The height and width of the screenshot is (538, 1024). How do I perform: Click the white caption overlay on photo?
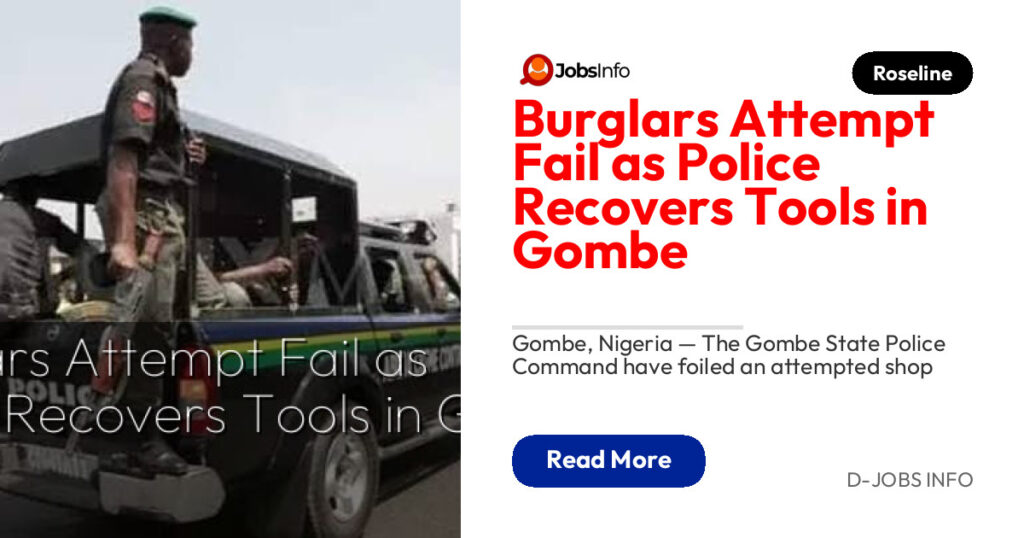(x=230, y=387)
